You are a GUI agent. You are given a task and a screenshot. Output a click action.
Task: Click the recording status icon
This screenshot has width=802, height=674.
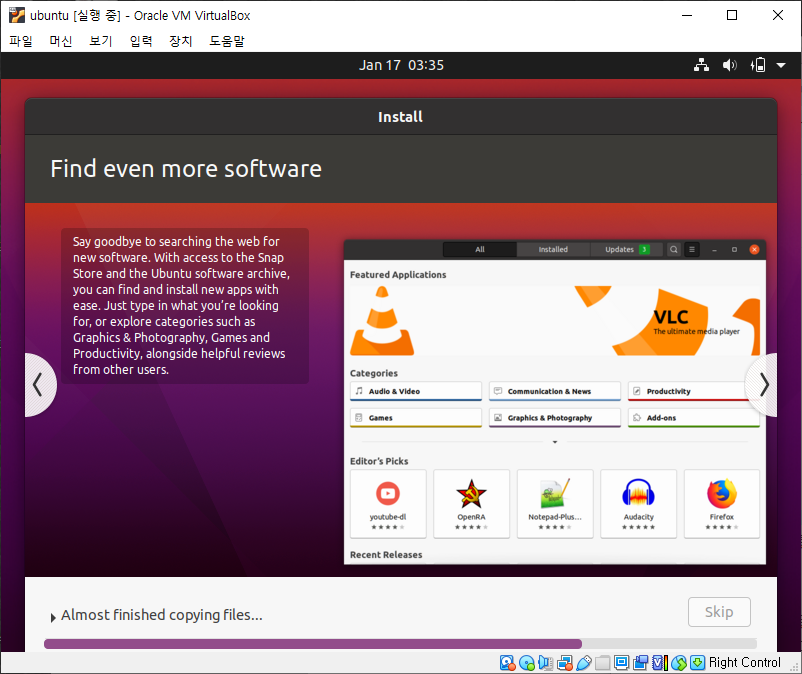[x=640, y=663]
